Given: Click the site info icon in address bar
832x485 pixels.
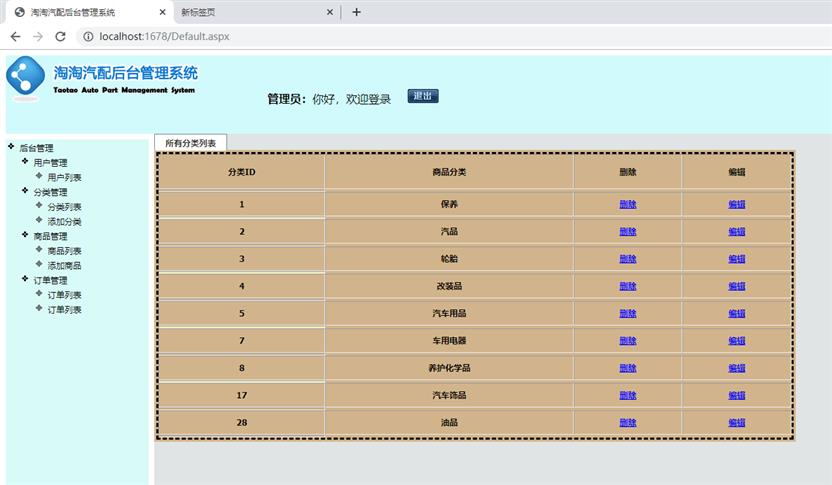Looking at the screenshot, I should tap(87, 37).
